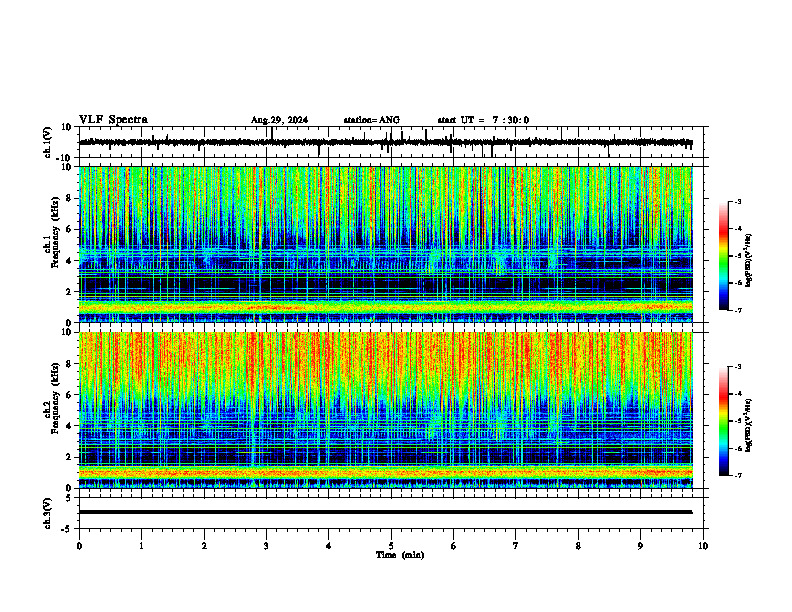792x612 pixels.
Task: Click the ch.2 color scale bar
Action: coord(724,421)
